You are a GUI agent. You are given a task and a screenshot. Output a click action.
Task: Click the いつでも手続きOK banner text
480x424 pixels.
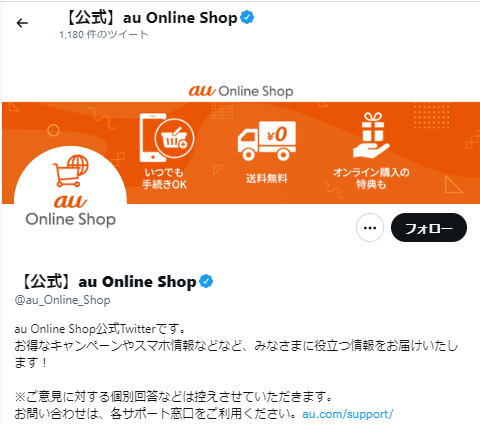pos(164,178)
